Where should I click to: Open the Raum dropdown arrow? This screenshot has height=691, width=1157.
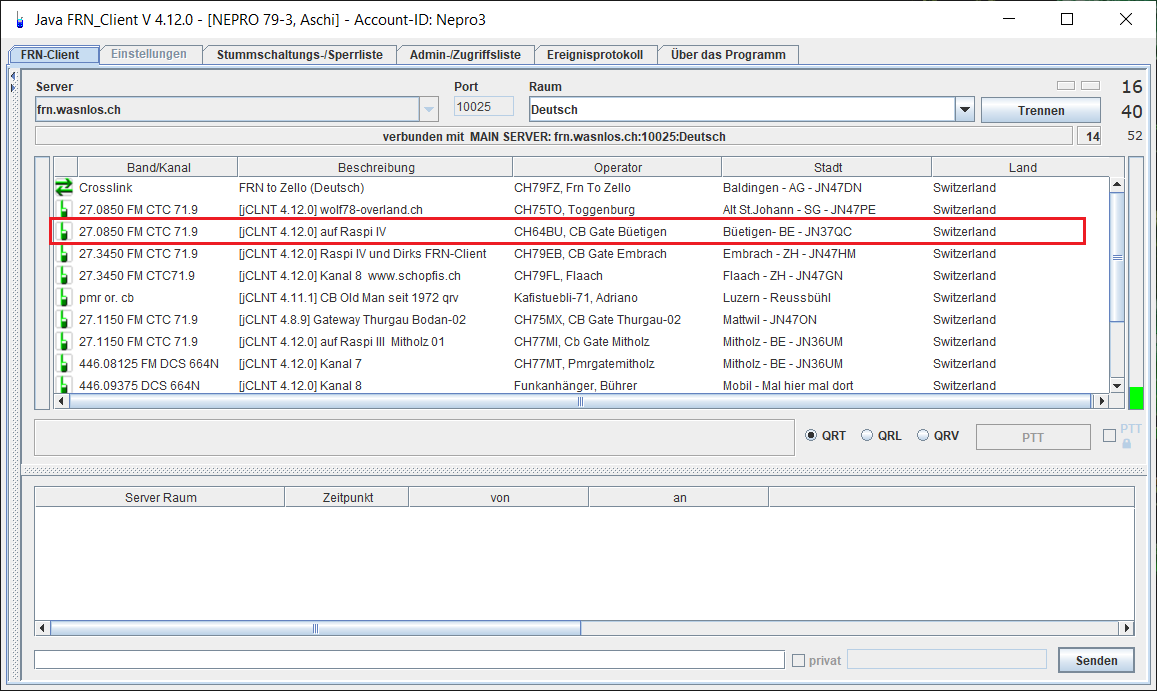[964, 110]
